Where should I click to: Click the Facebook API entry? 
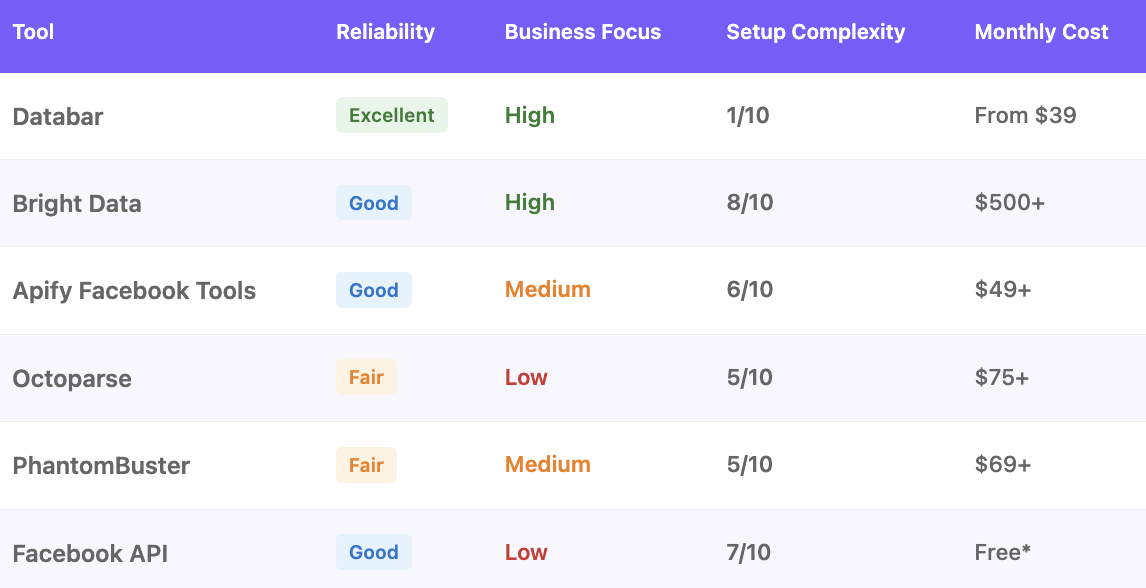coord(91,553)
